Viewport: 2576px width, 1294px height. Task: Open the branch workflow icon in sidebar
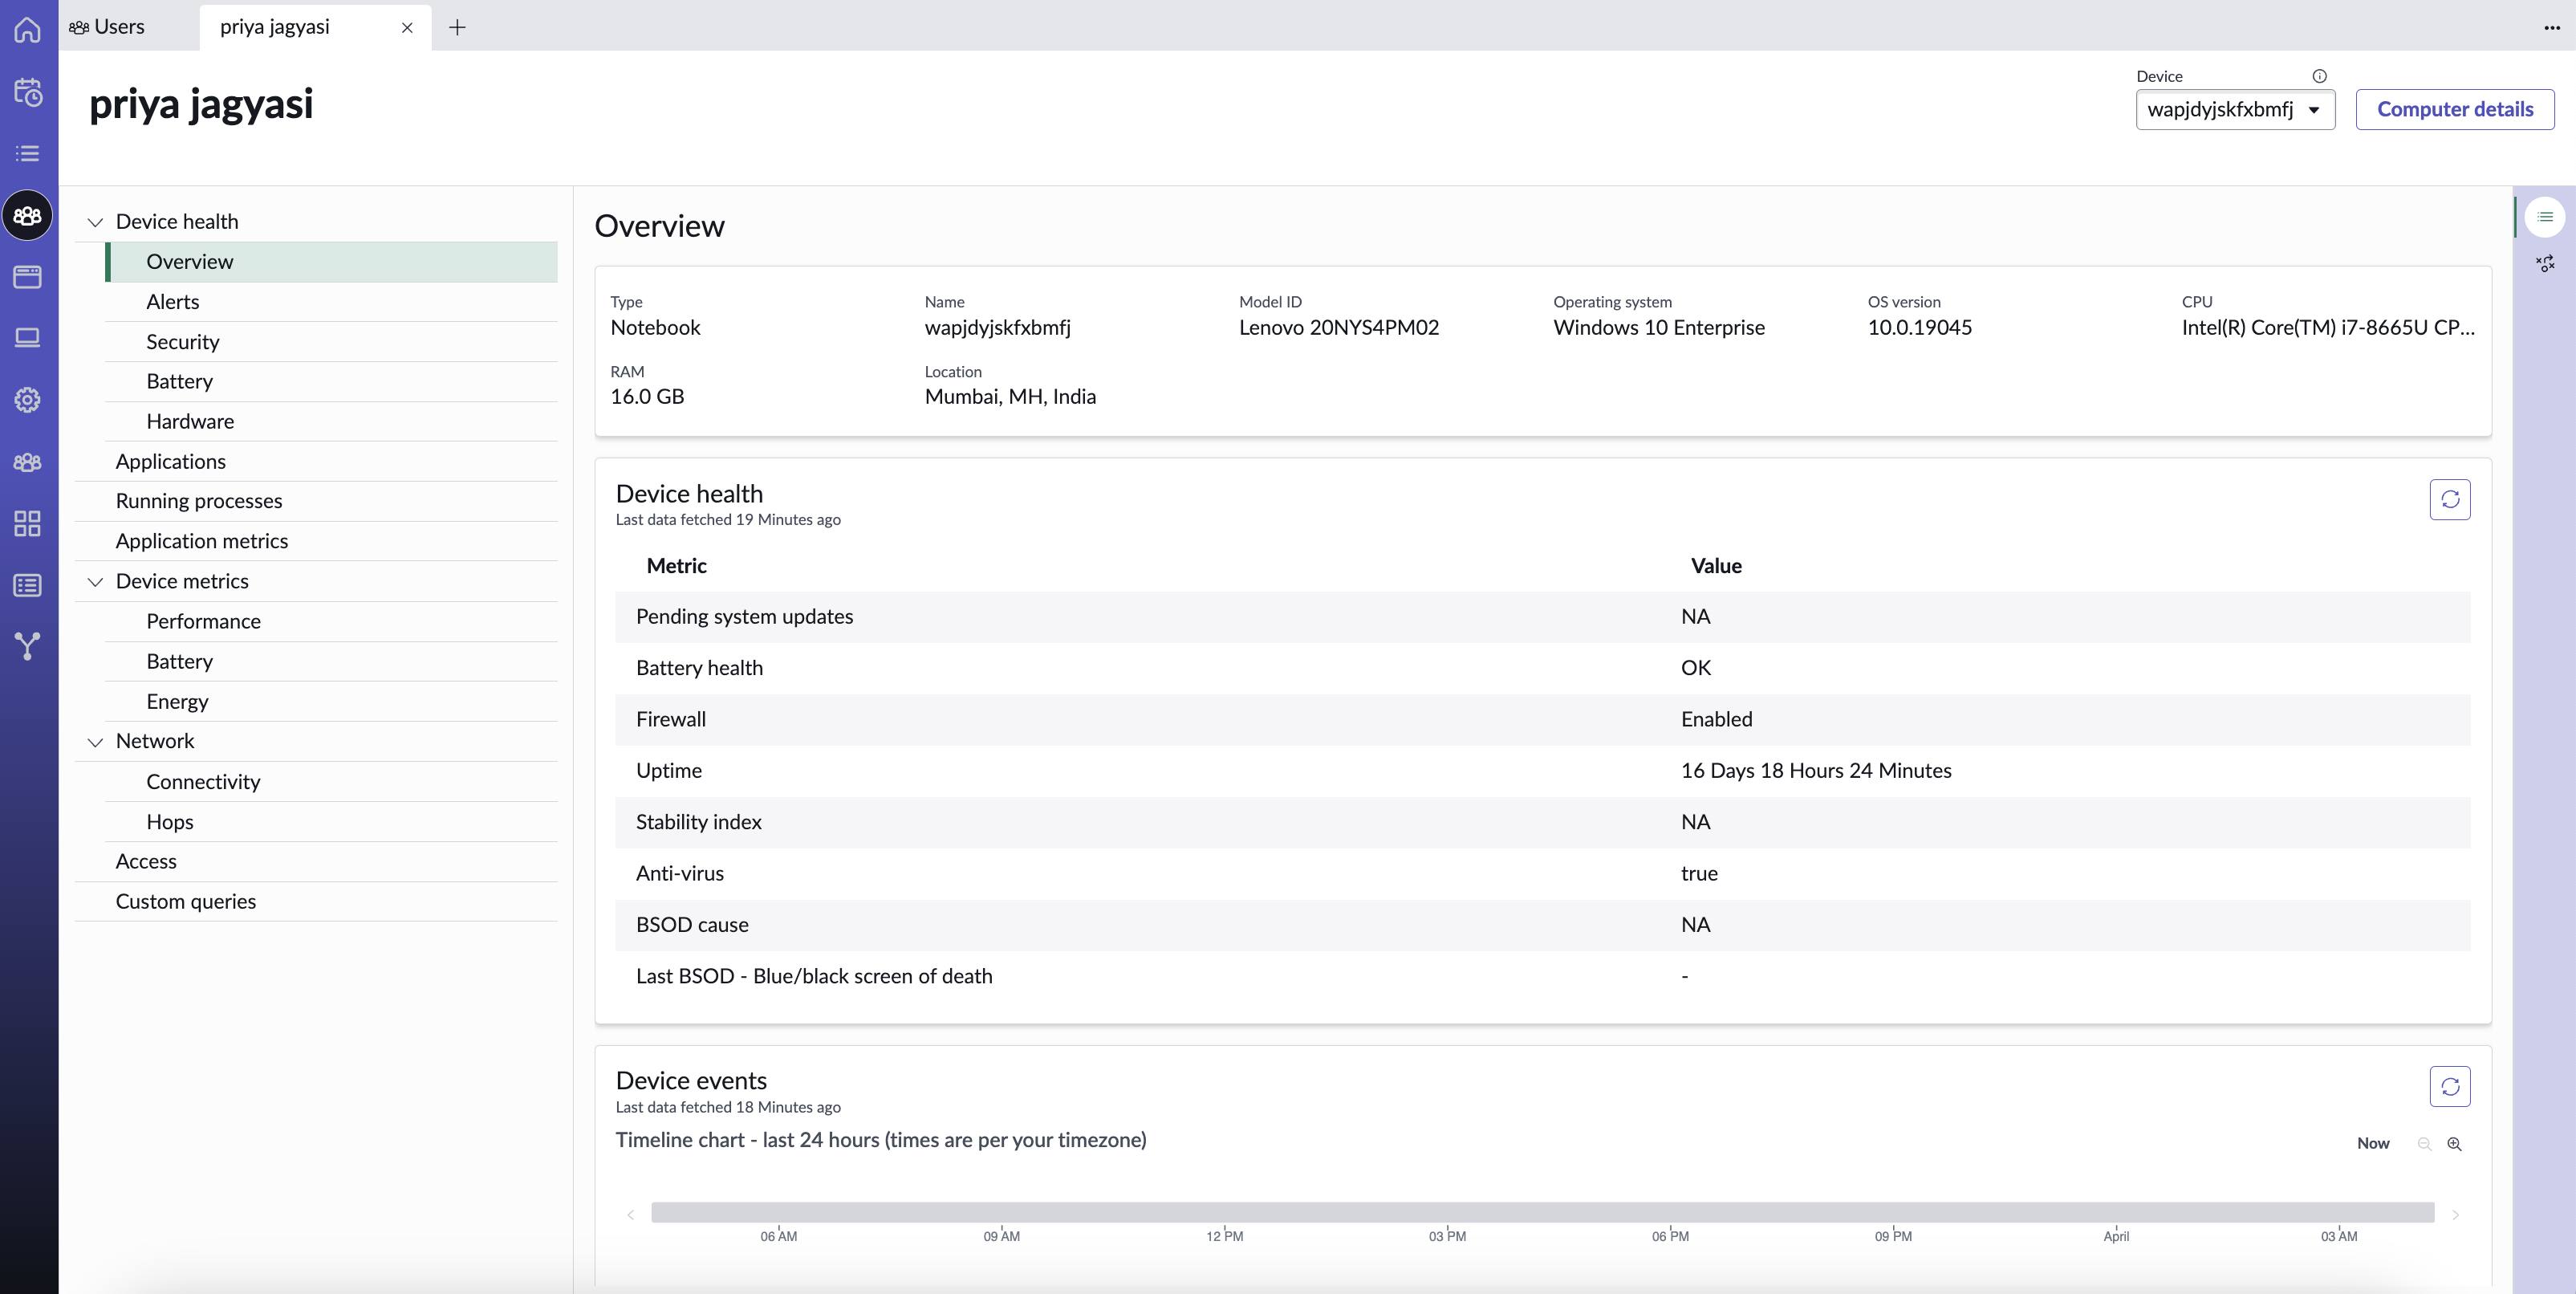tap(28, 646)
